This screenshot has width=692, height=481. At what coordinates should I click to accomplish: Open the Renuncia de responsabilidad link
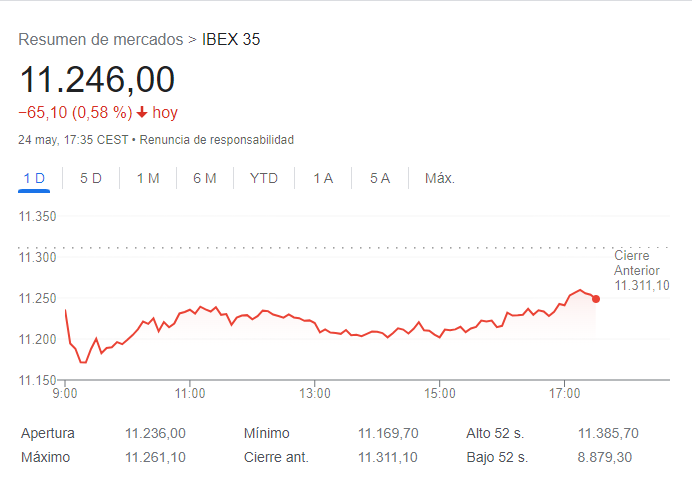click(215, 140)
